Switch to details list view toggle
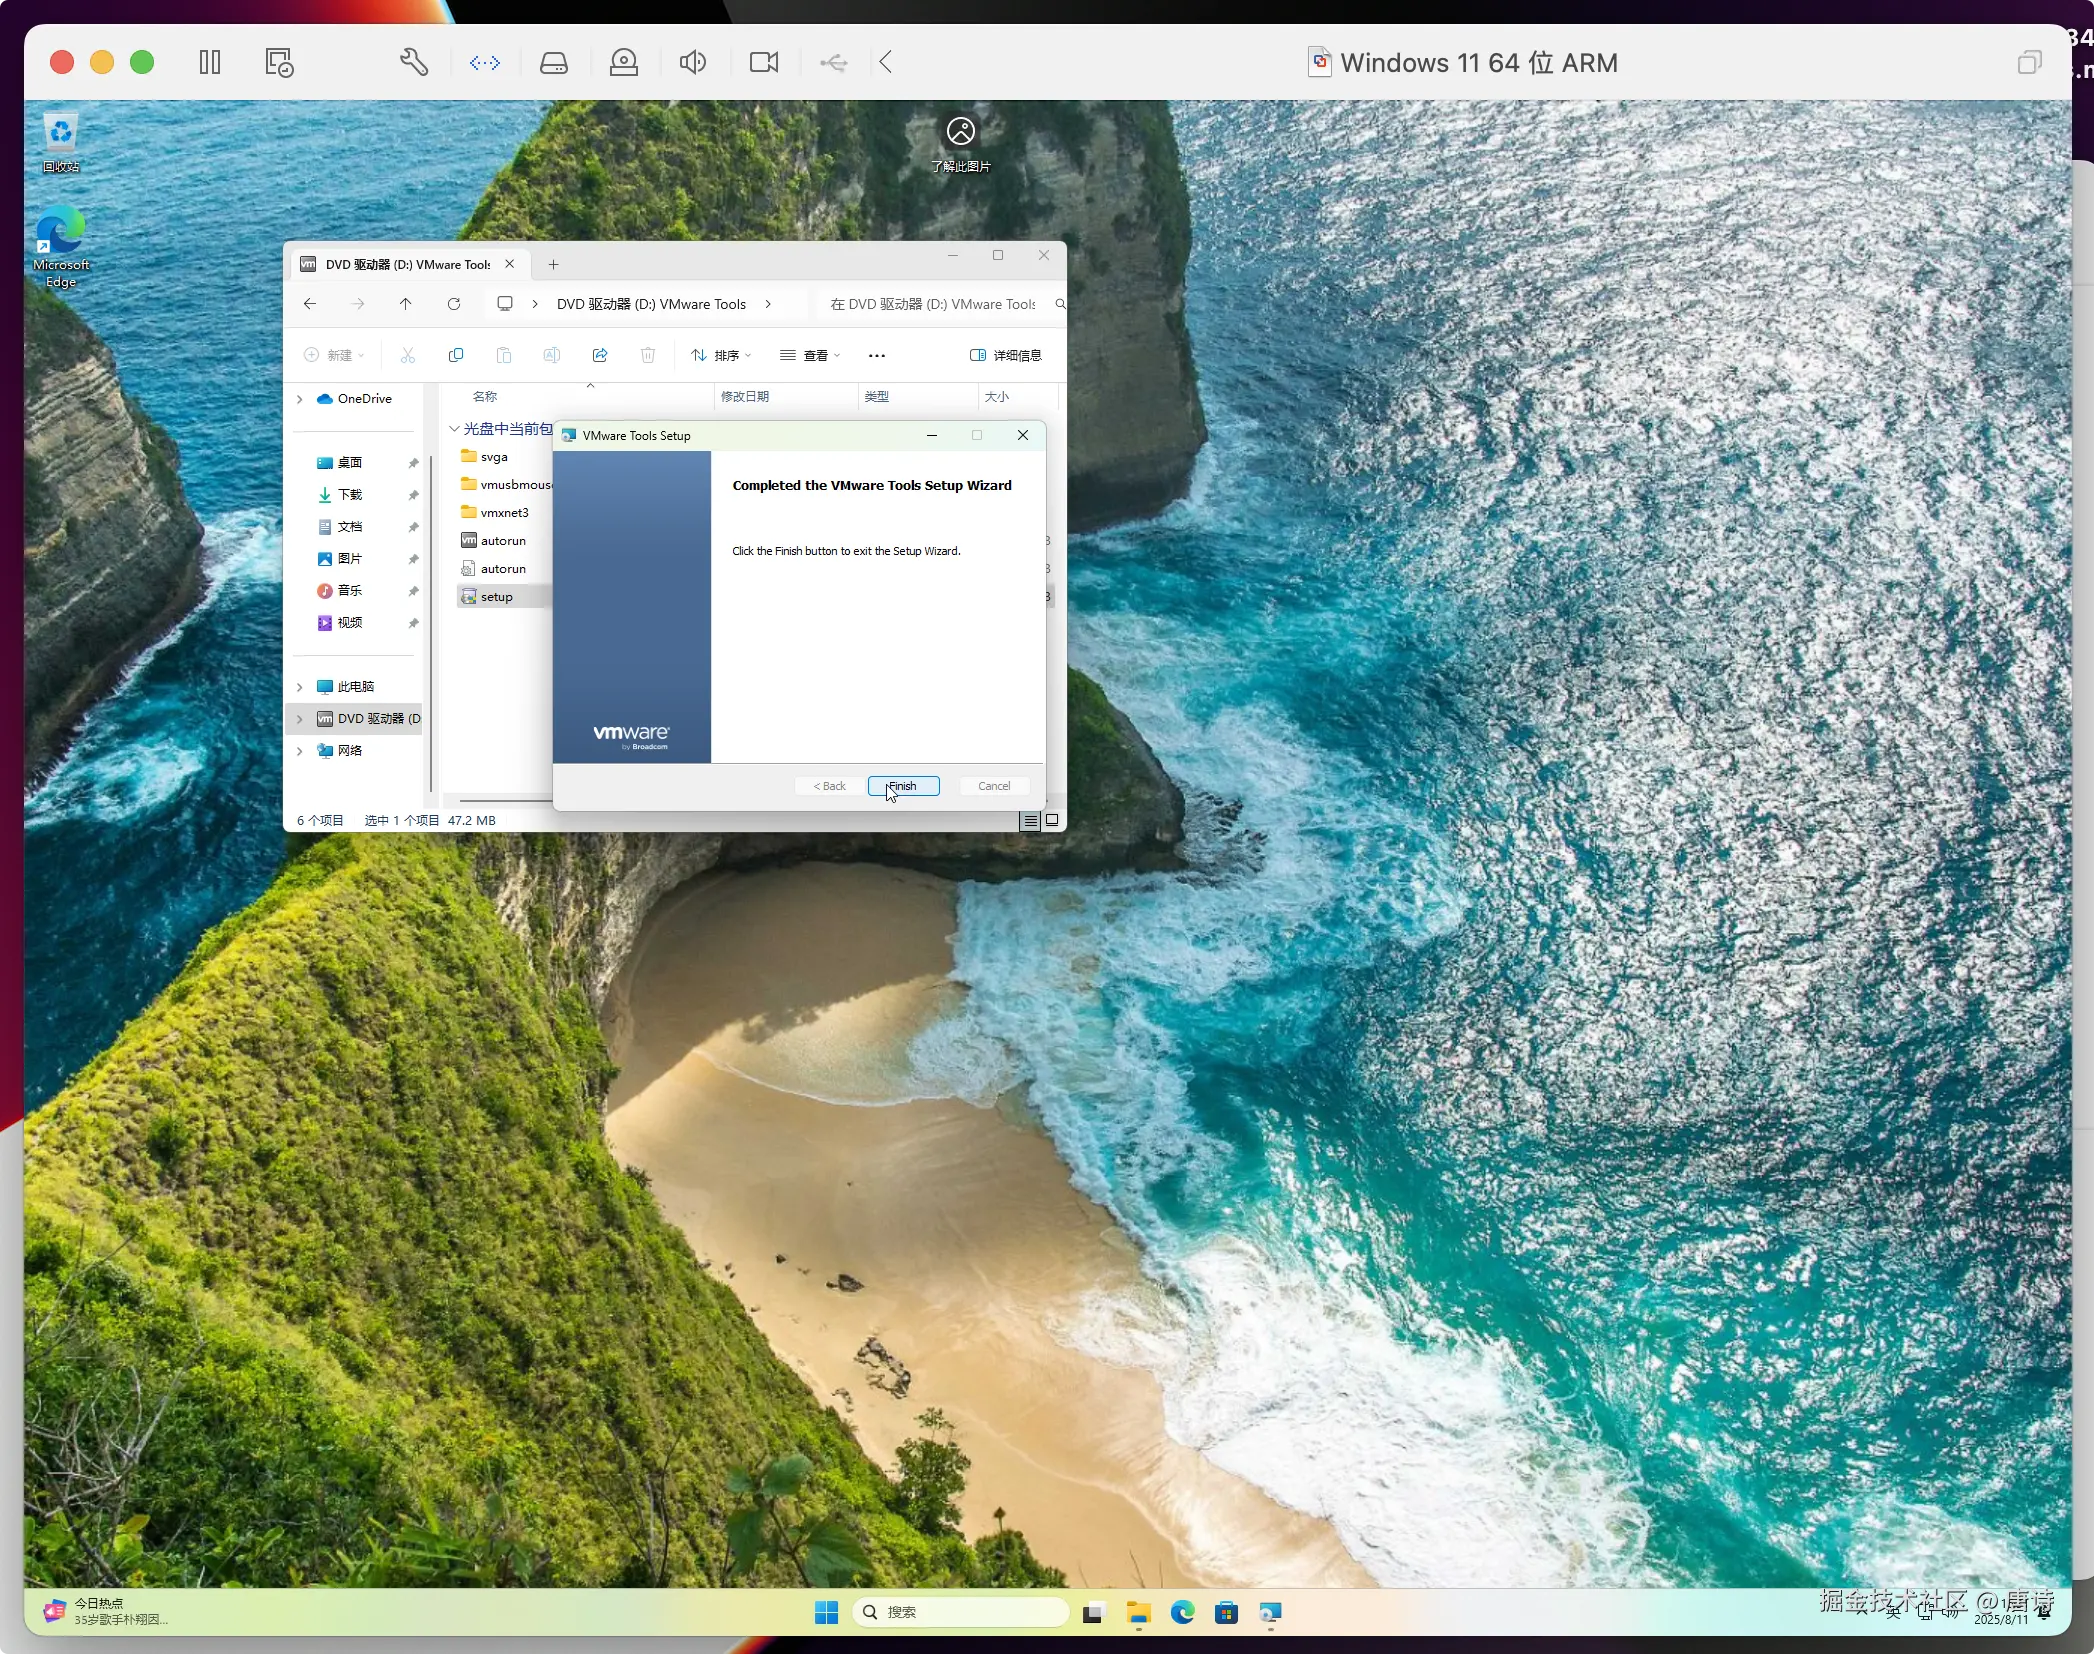The width and height of the screenshot is (2094, 1654). click(x=1030, y=820)
